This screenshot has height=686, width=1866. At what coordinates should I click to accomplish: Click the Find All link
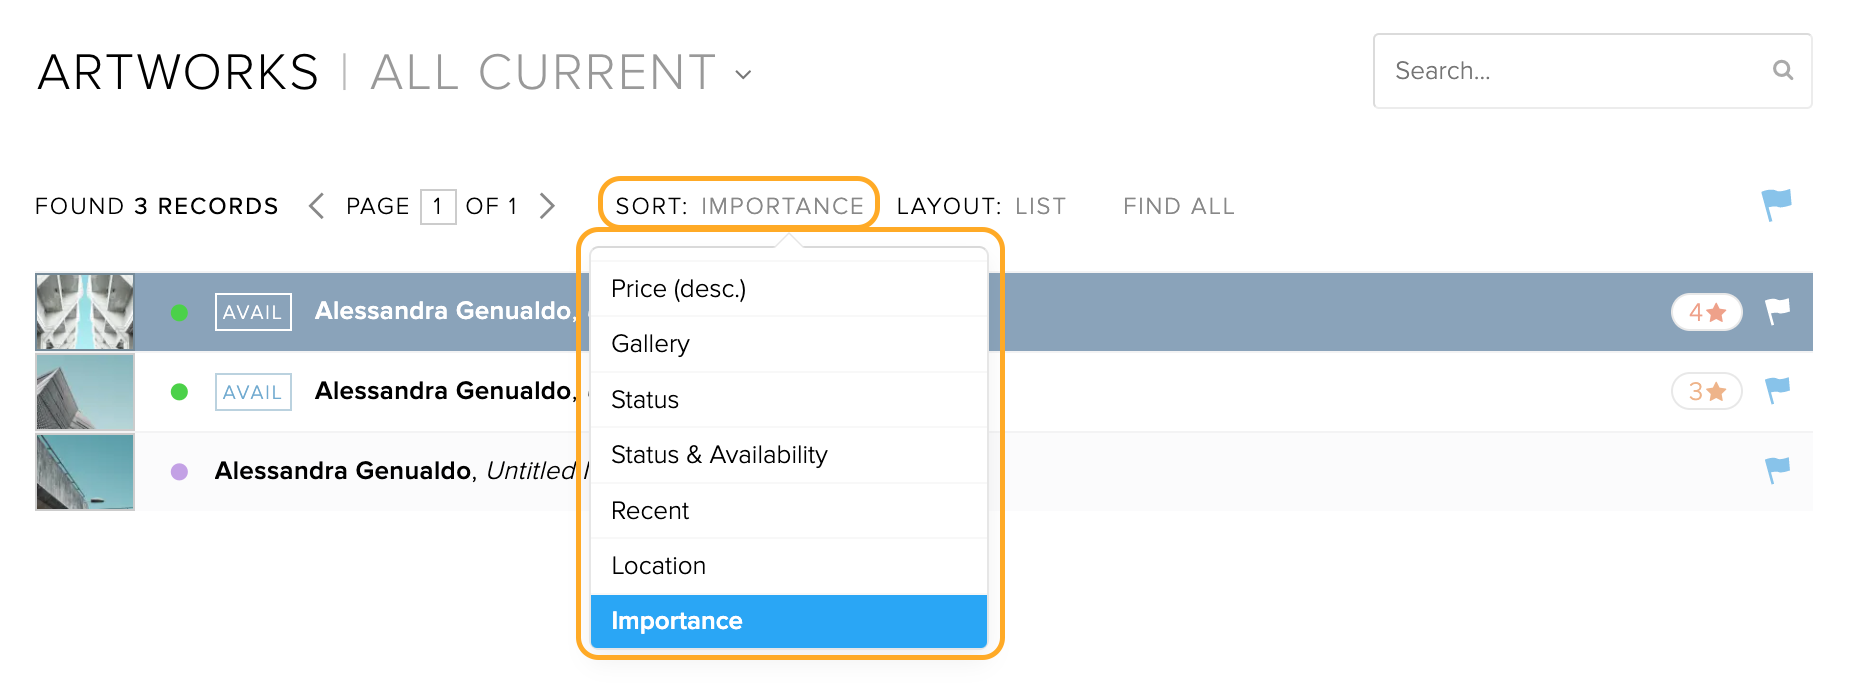[x=1179, y=206]
